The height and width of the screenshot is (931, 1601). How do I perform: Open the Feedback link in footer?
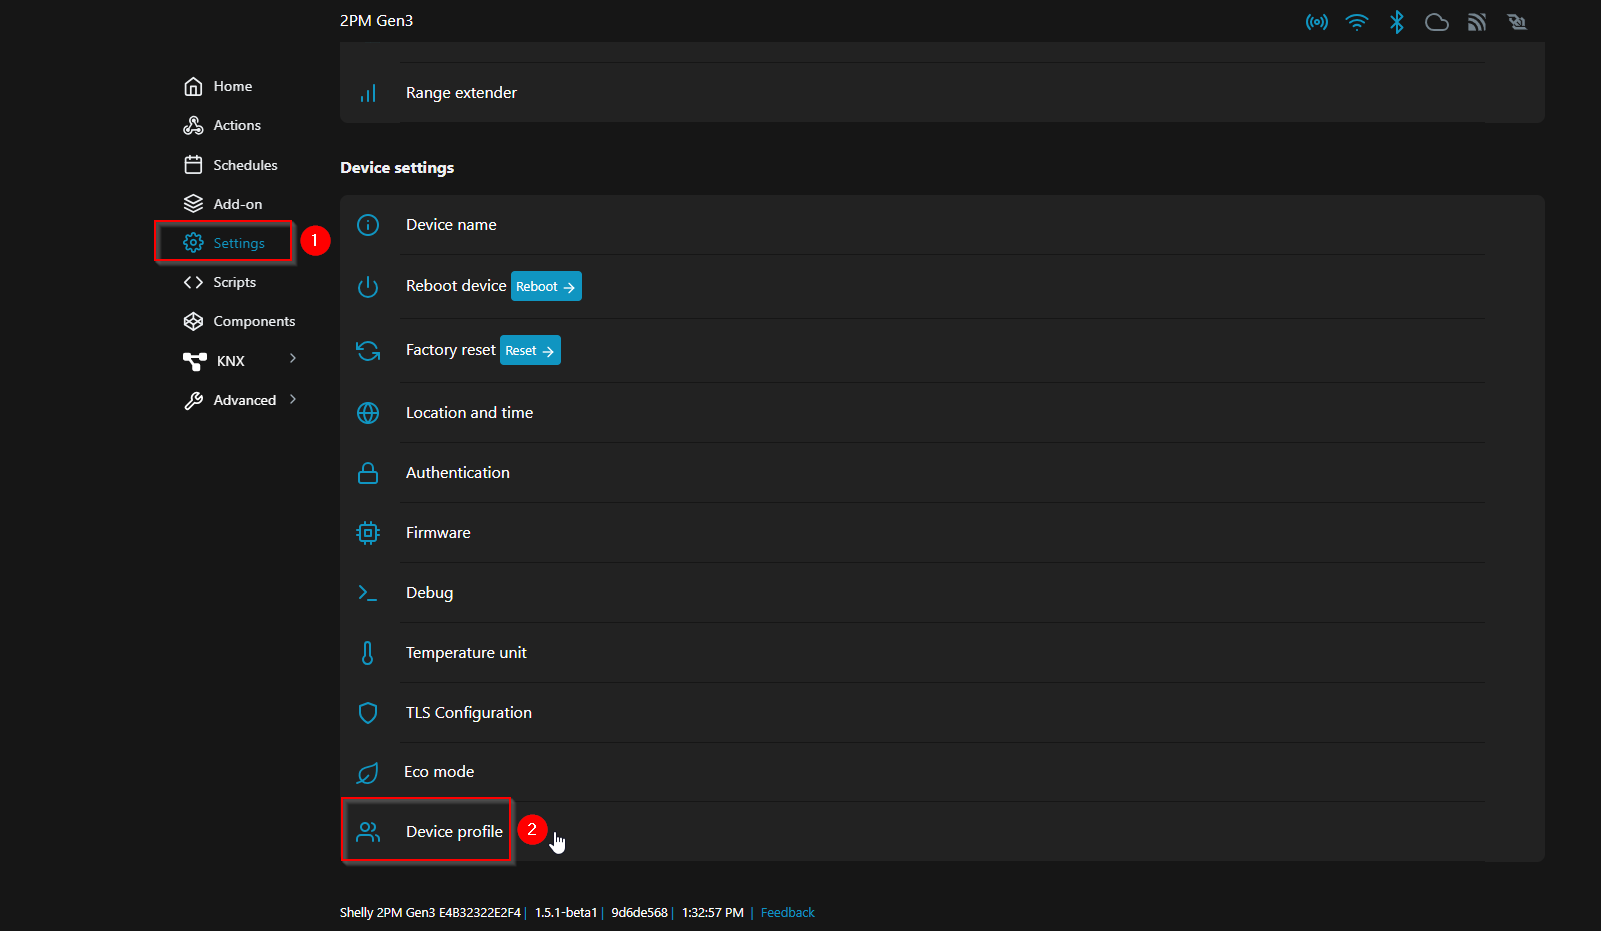pyautogui.click(x=787, y=913)
